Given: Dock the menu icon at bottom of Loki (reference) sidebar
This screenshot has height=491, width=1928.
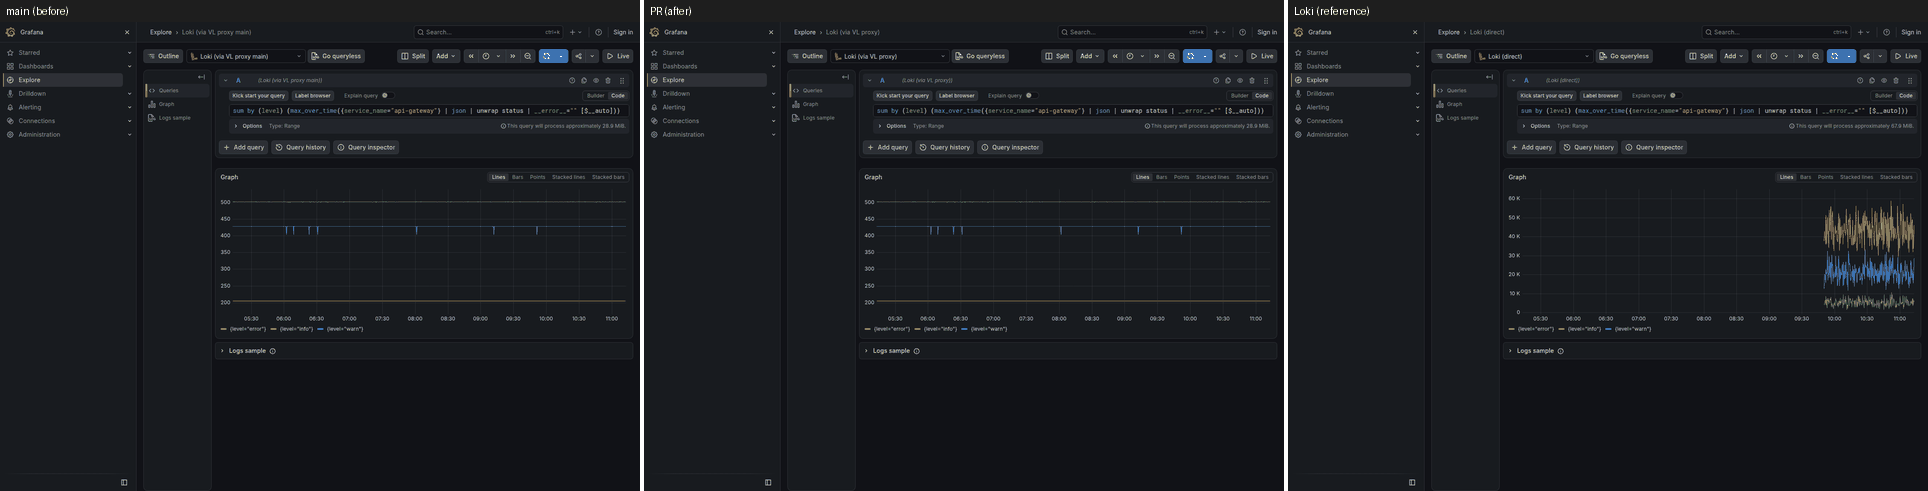Looking at the screenshot, I should click(1412, 482).
